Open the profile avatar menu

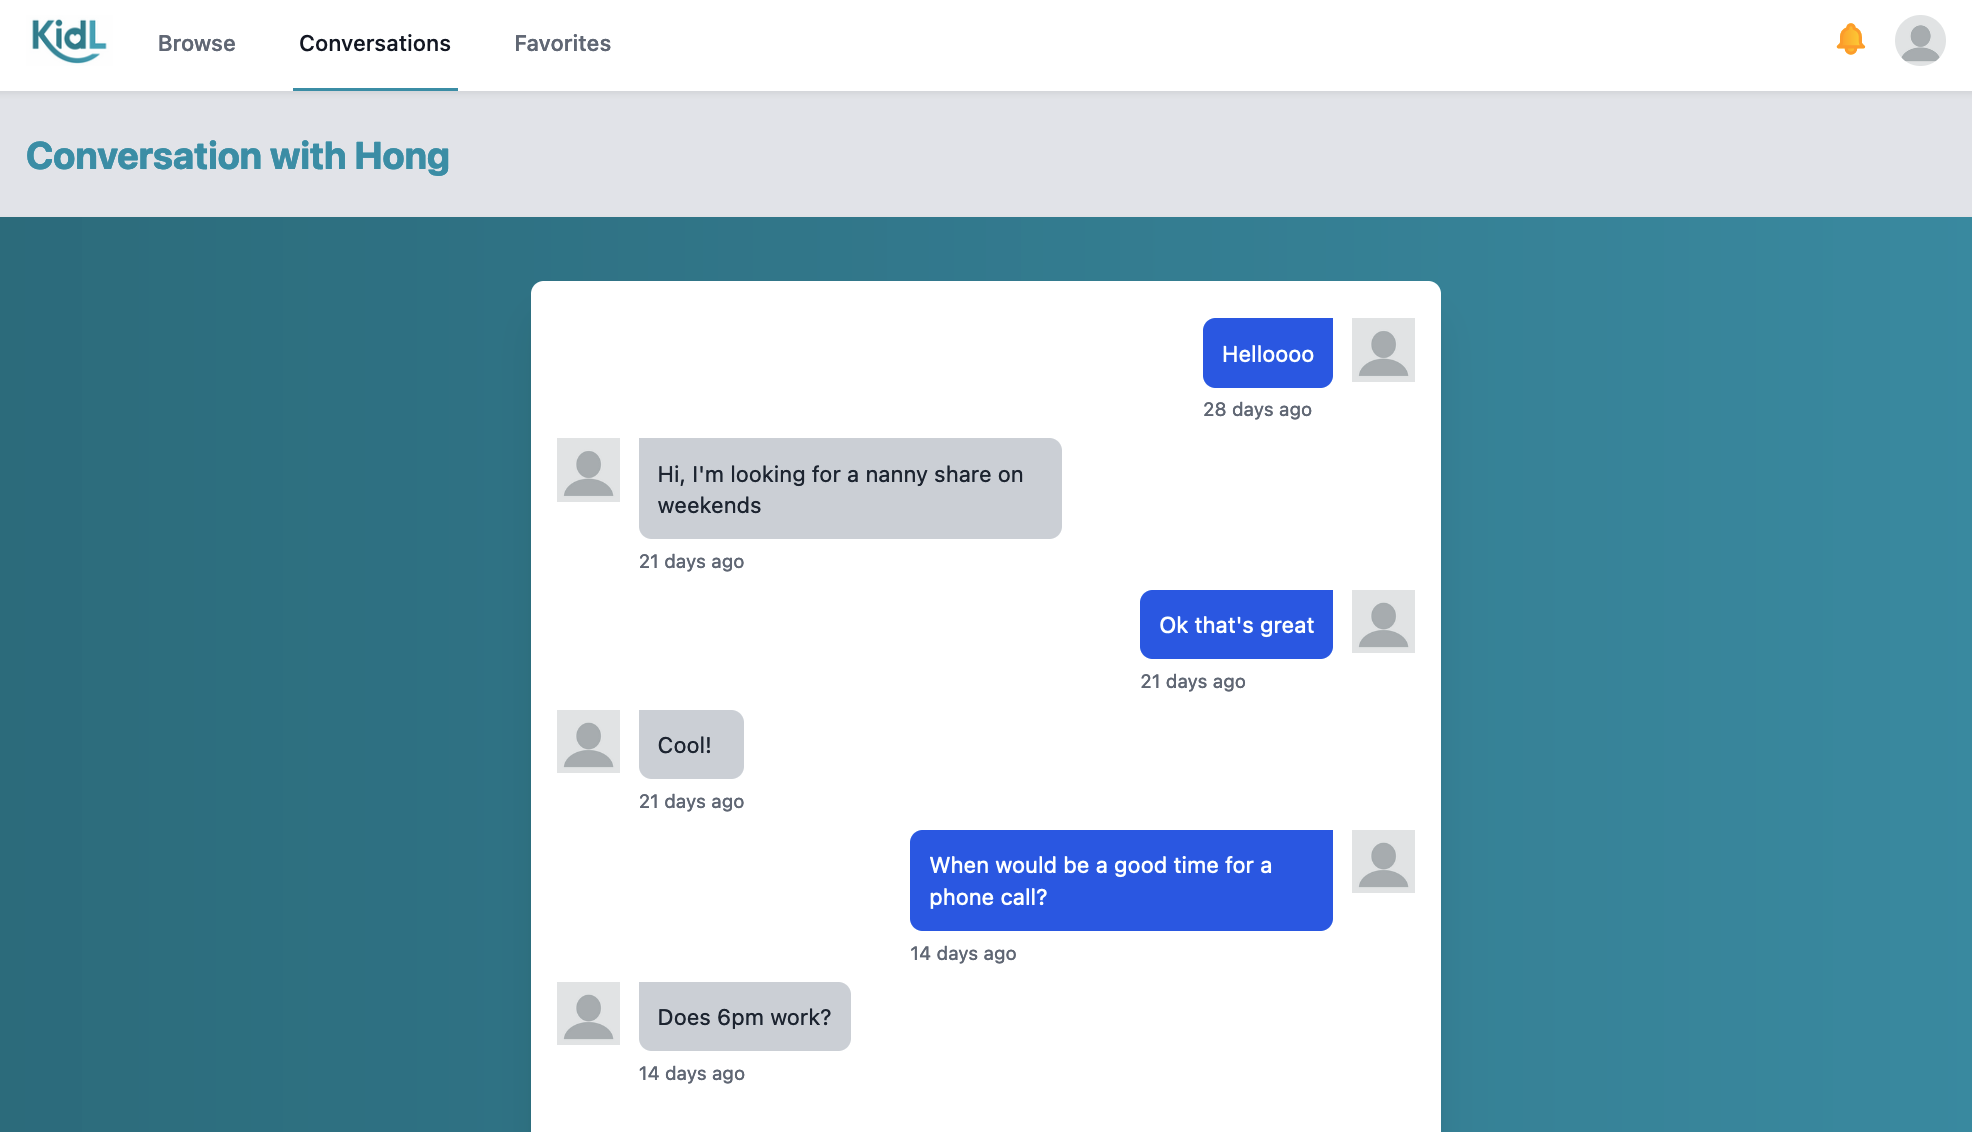[1919, 41]
